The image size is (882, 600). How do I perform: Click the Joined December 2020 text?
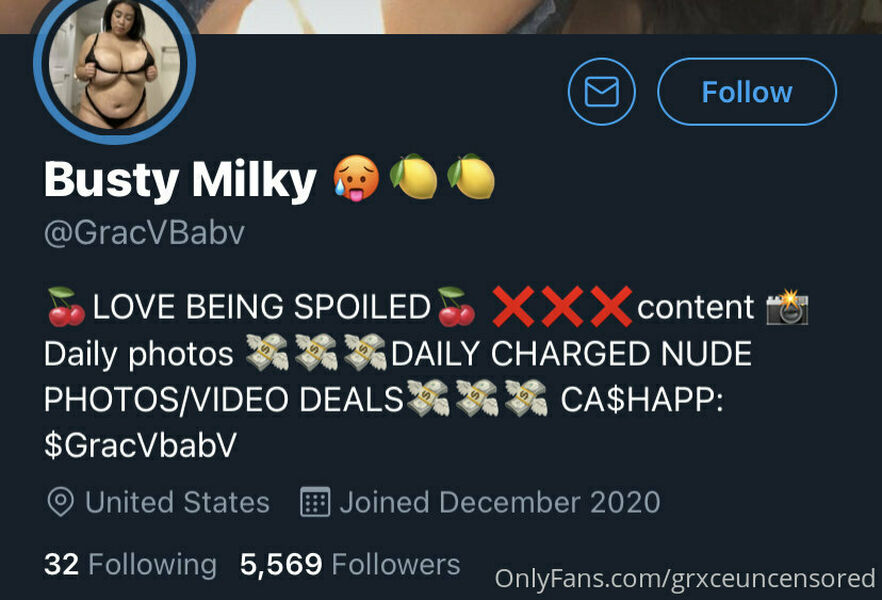click(x=500, y=502)
